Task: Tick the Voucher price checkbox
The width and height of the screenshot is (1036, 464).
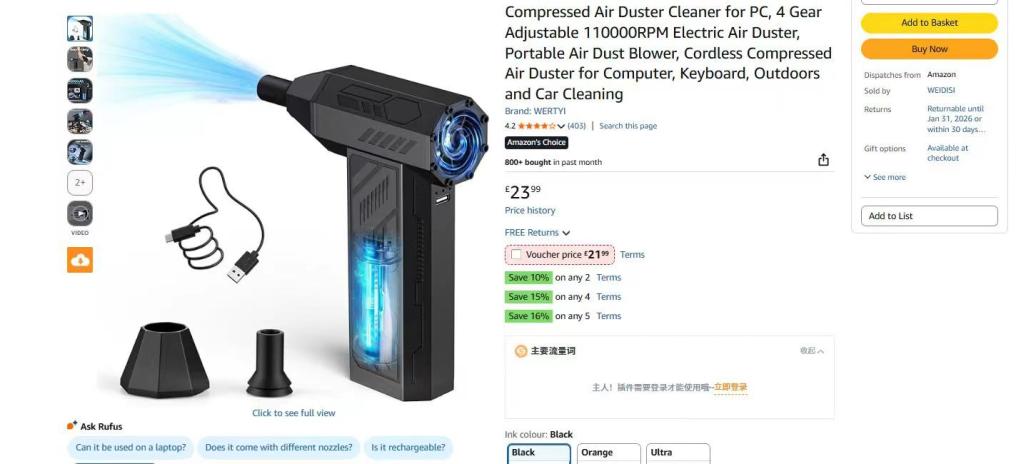Action: tap(516, 254)
